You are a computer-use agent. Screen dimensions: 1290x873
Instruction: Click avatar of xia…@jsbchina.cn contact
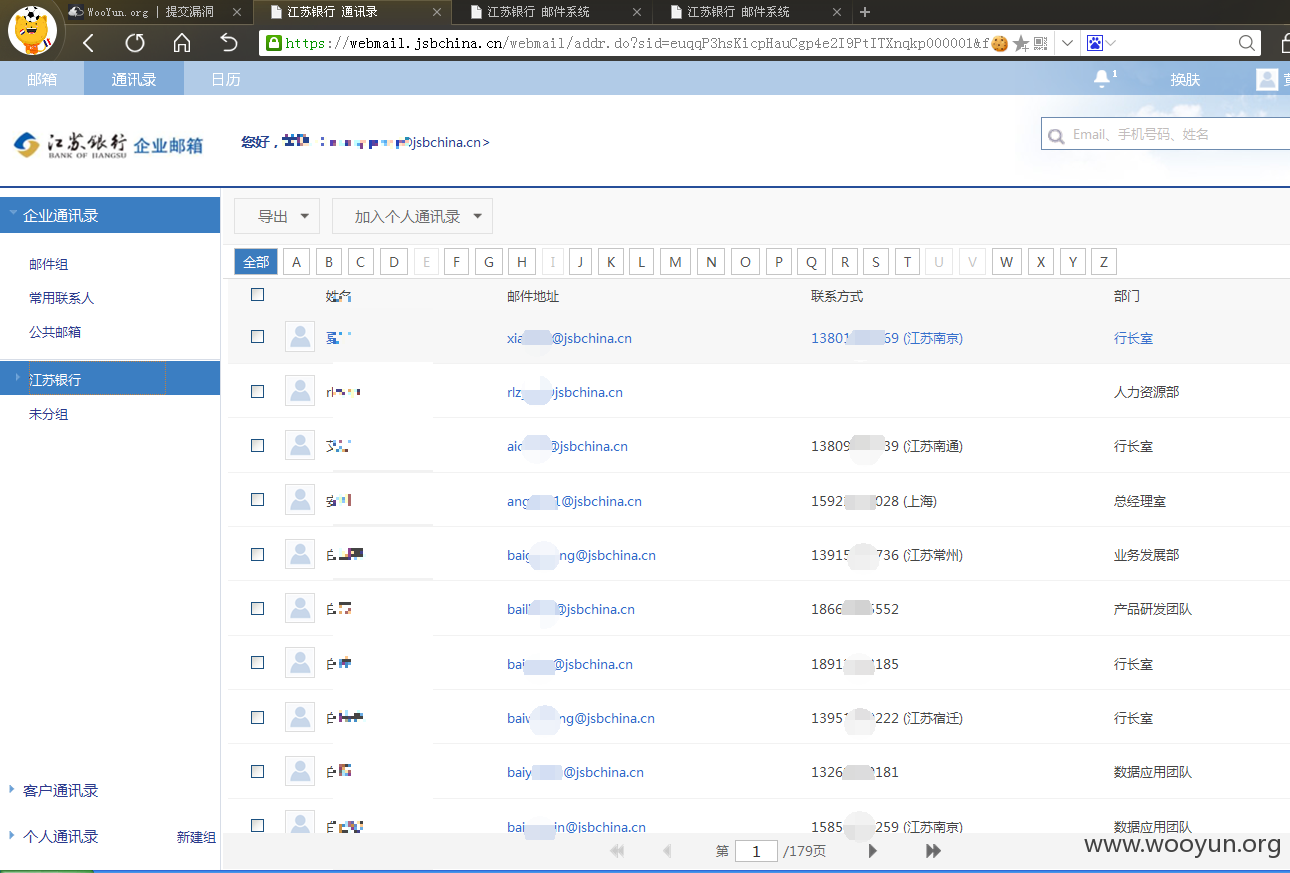(x=300, y=337)
